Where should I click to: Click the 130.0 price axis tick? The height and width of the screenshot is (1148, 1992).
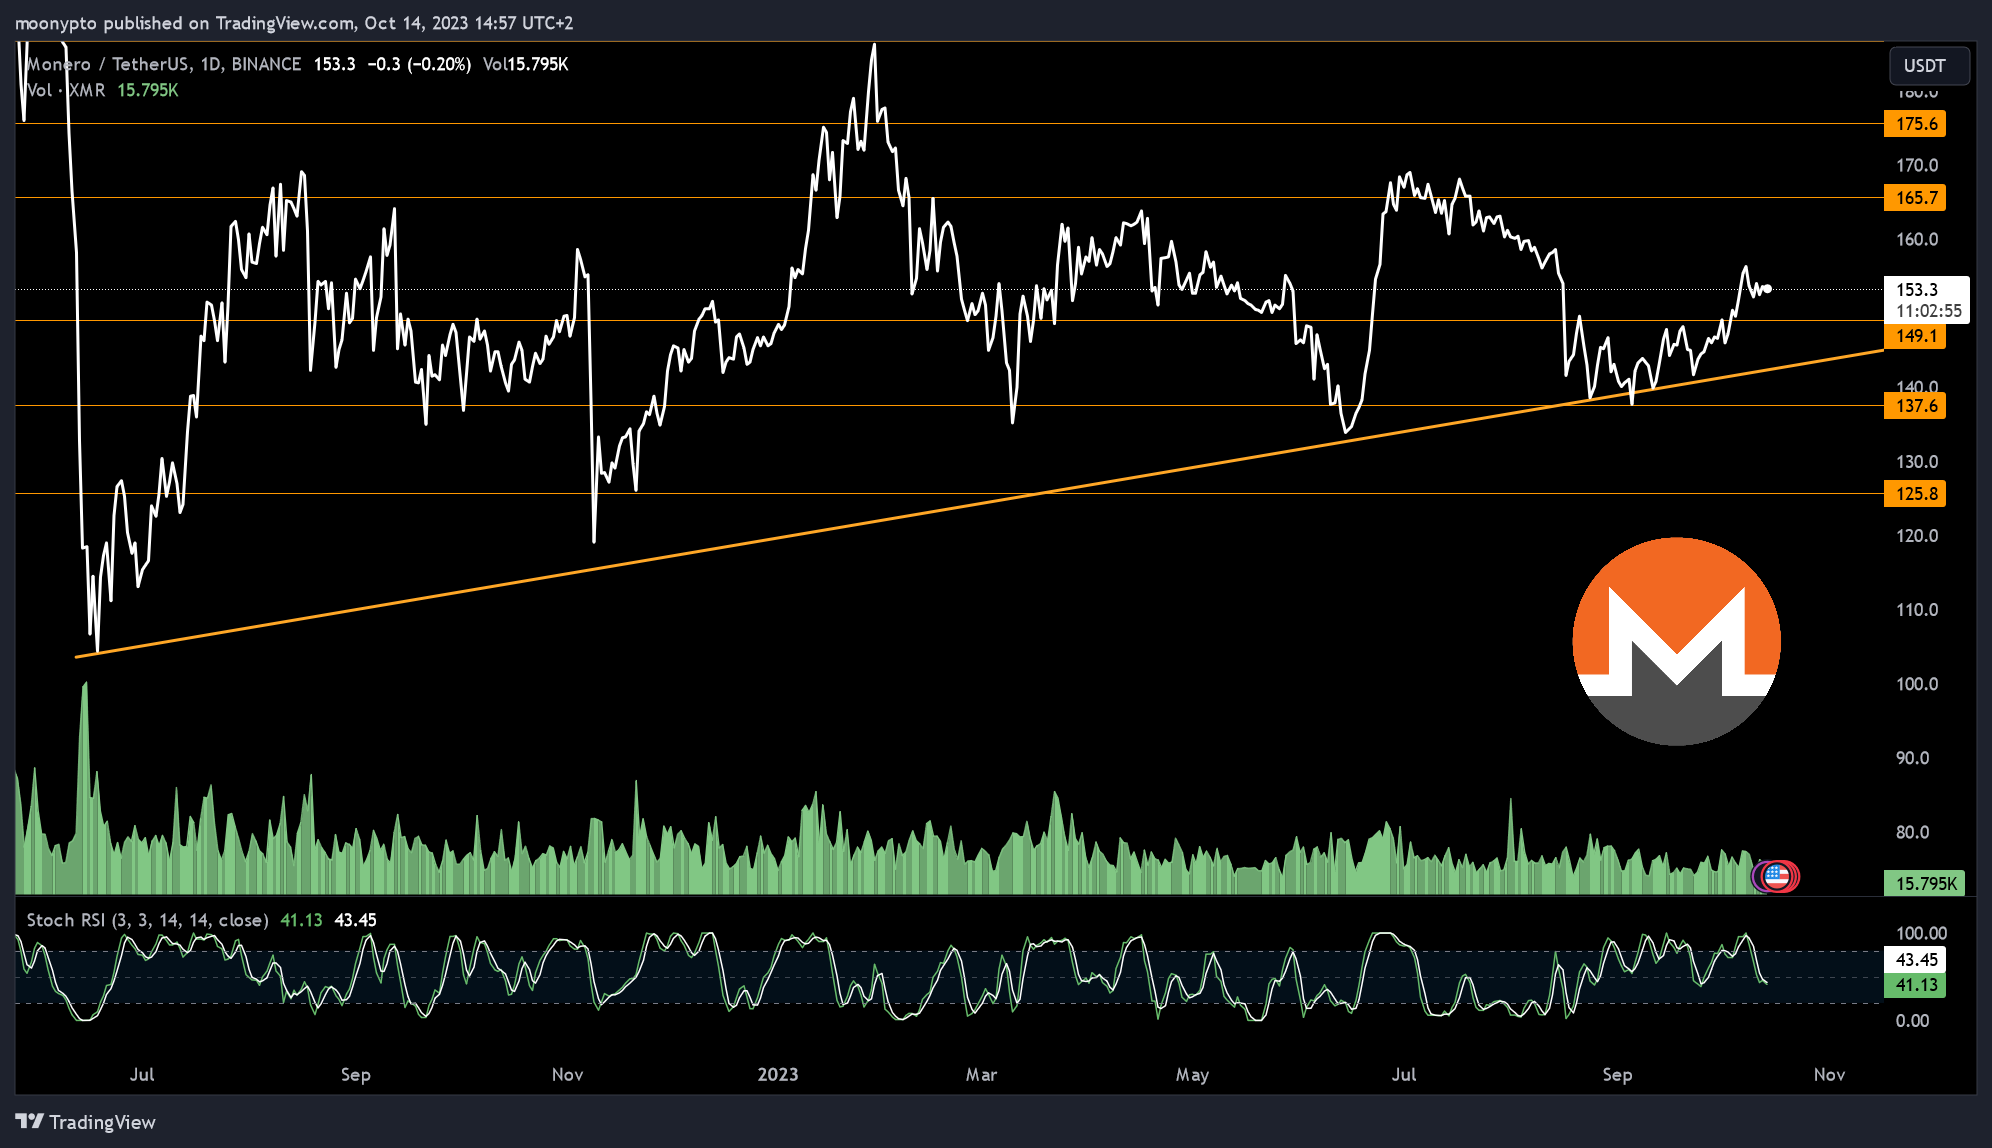tap(1917, 462)
